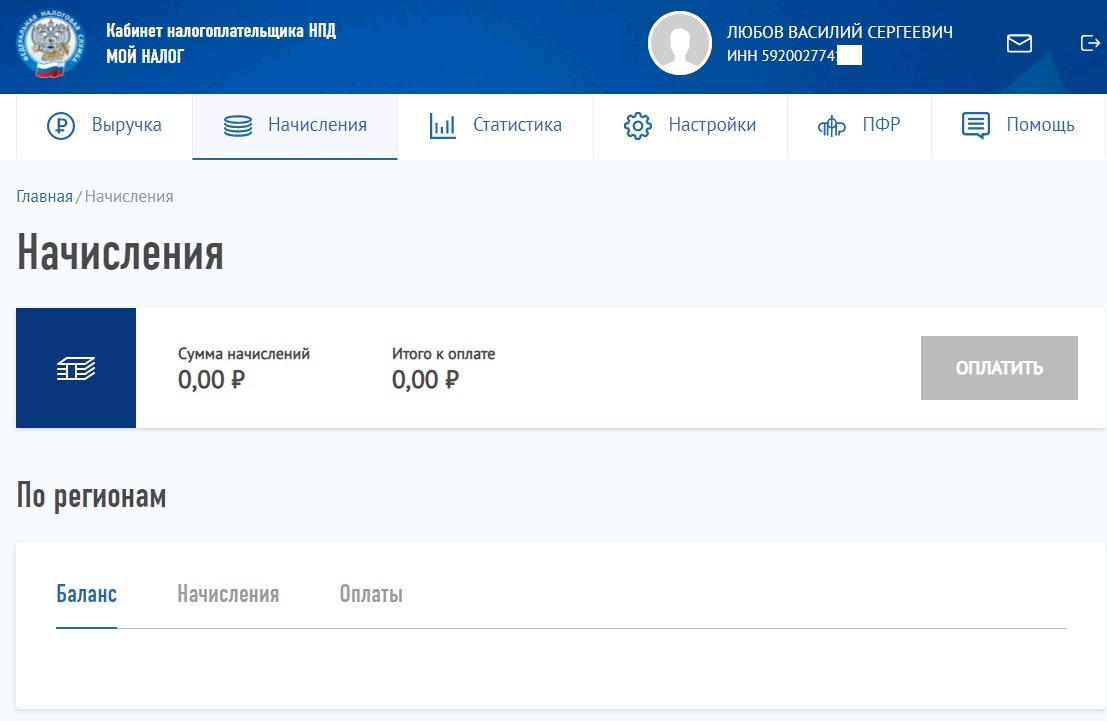Open Настройки via the gear icon
This screenshot has width=1107, height=721.
(x=637, y=126)
